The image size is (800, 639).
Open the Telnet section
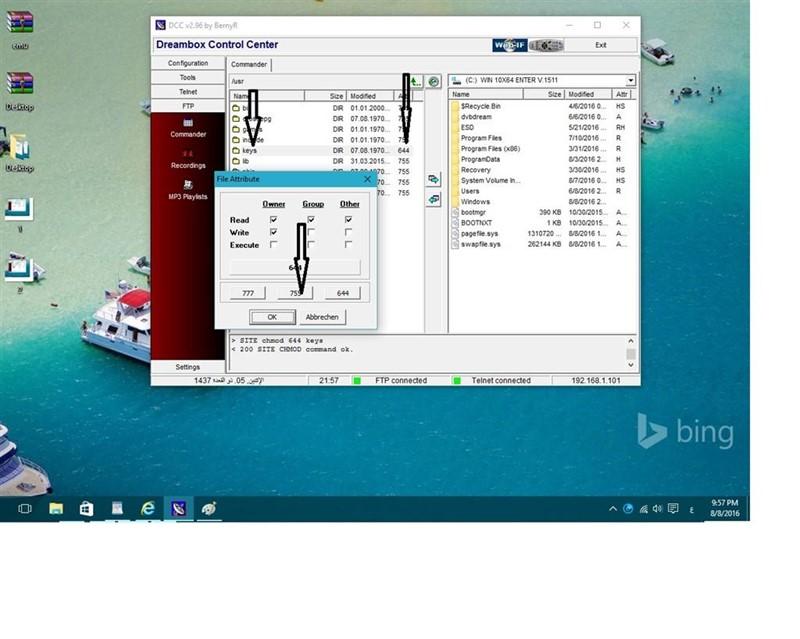(x=188, y=92)
